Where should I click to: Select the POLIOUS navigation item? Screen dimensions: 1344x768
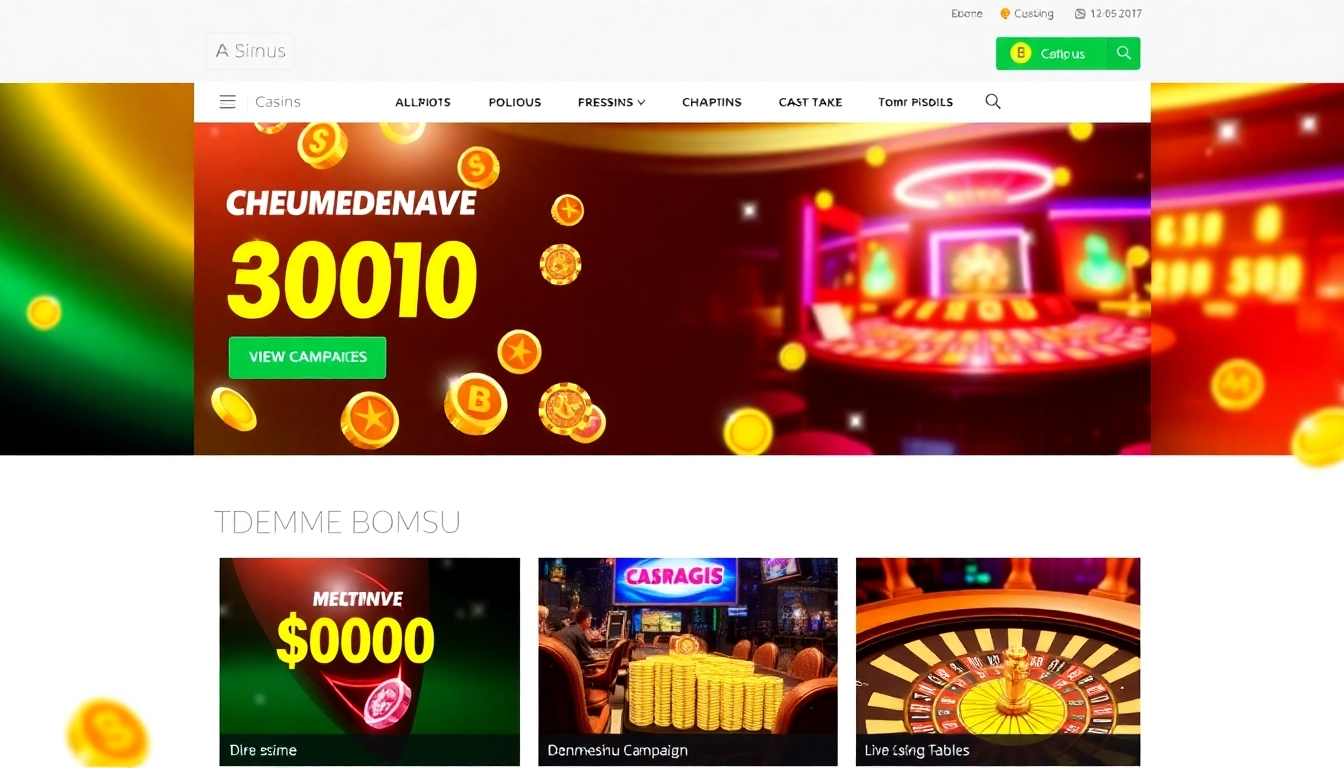[515, 102]
